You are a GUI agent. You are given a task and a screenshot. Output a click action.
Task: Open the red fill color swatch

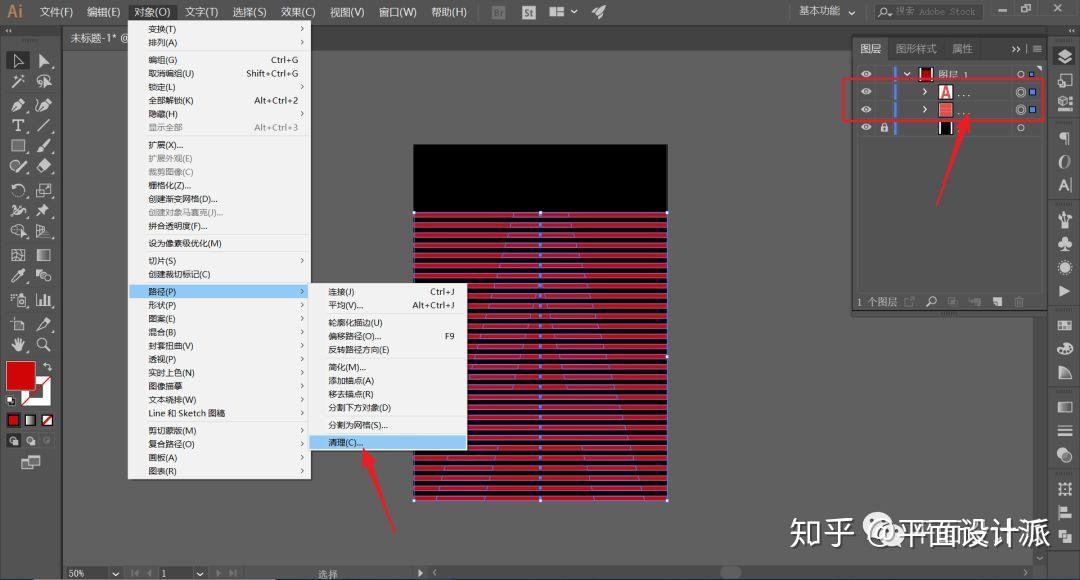(20, 375)
